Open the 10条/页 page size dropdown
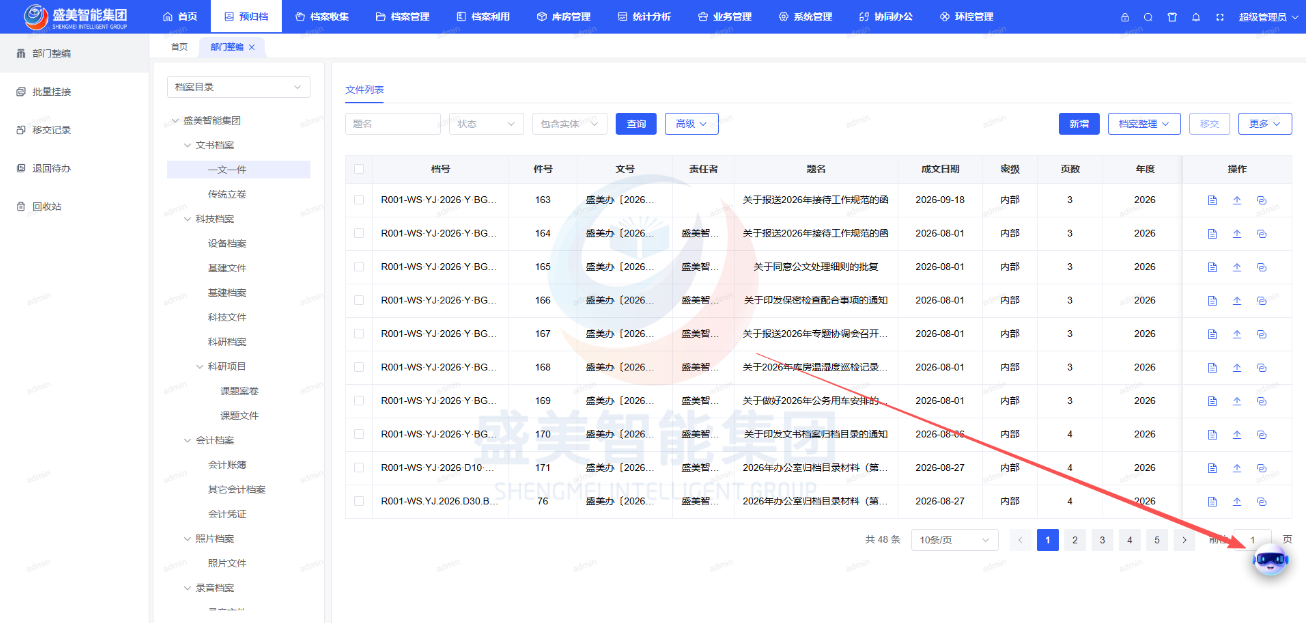The image size is (1306, 623). (x=955, y=540)
